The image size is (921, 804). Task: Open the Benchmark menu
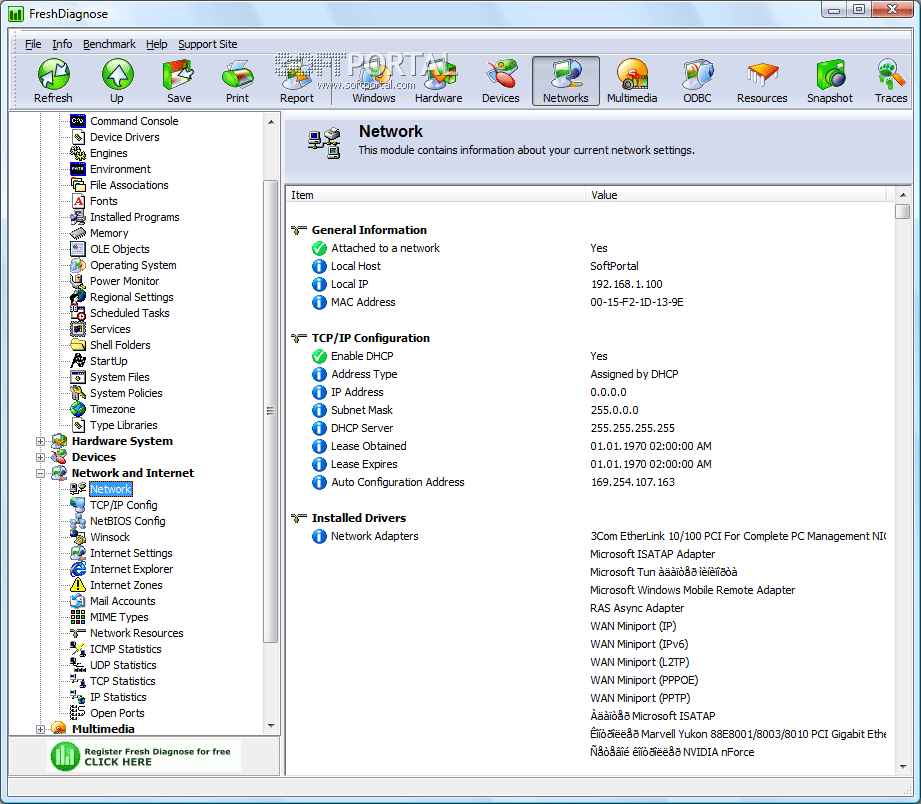(109, 44)
